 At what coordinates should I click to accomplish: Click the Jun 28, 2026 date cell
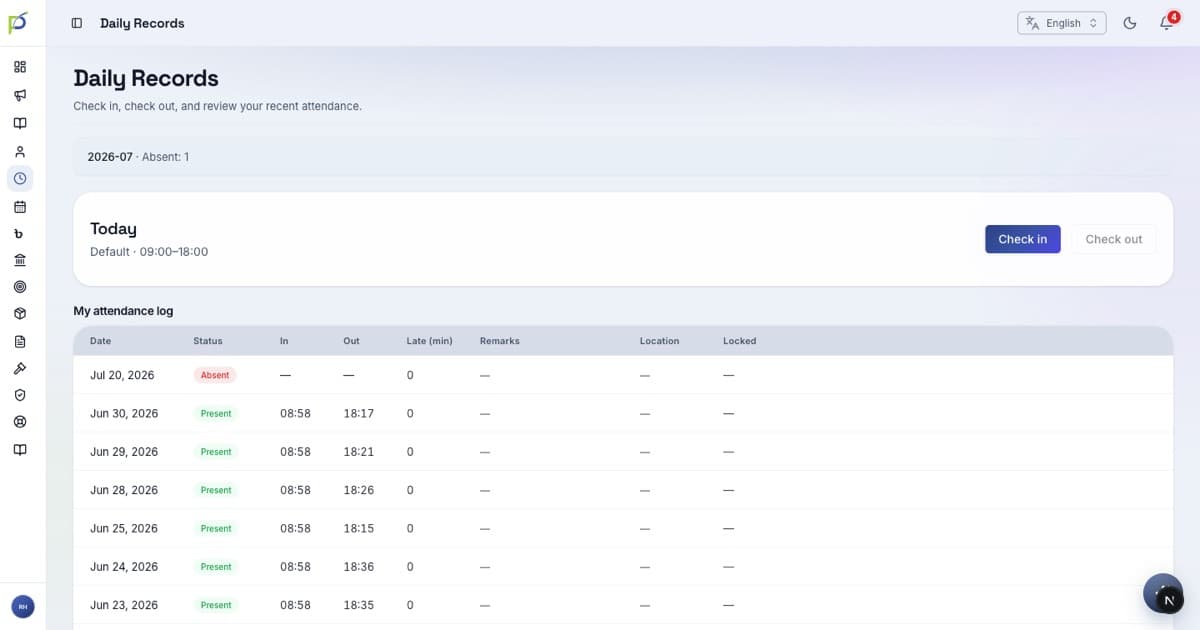click(x=124, y=490)
